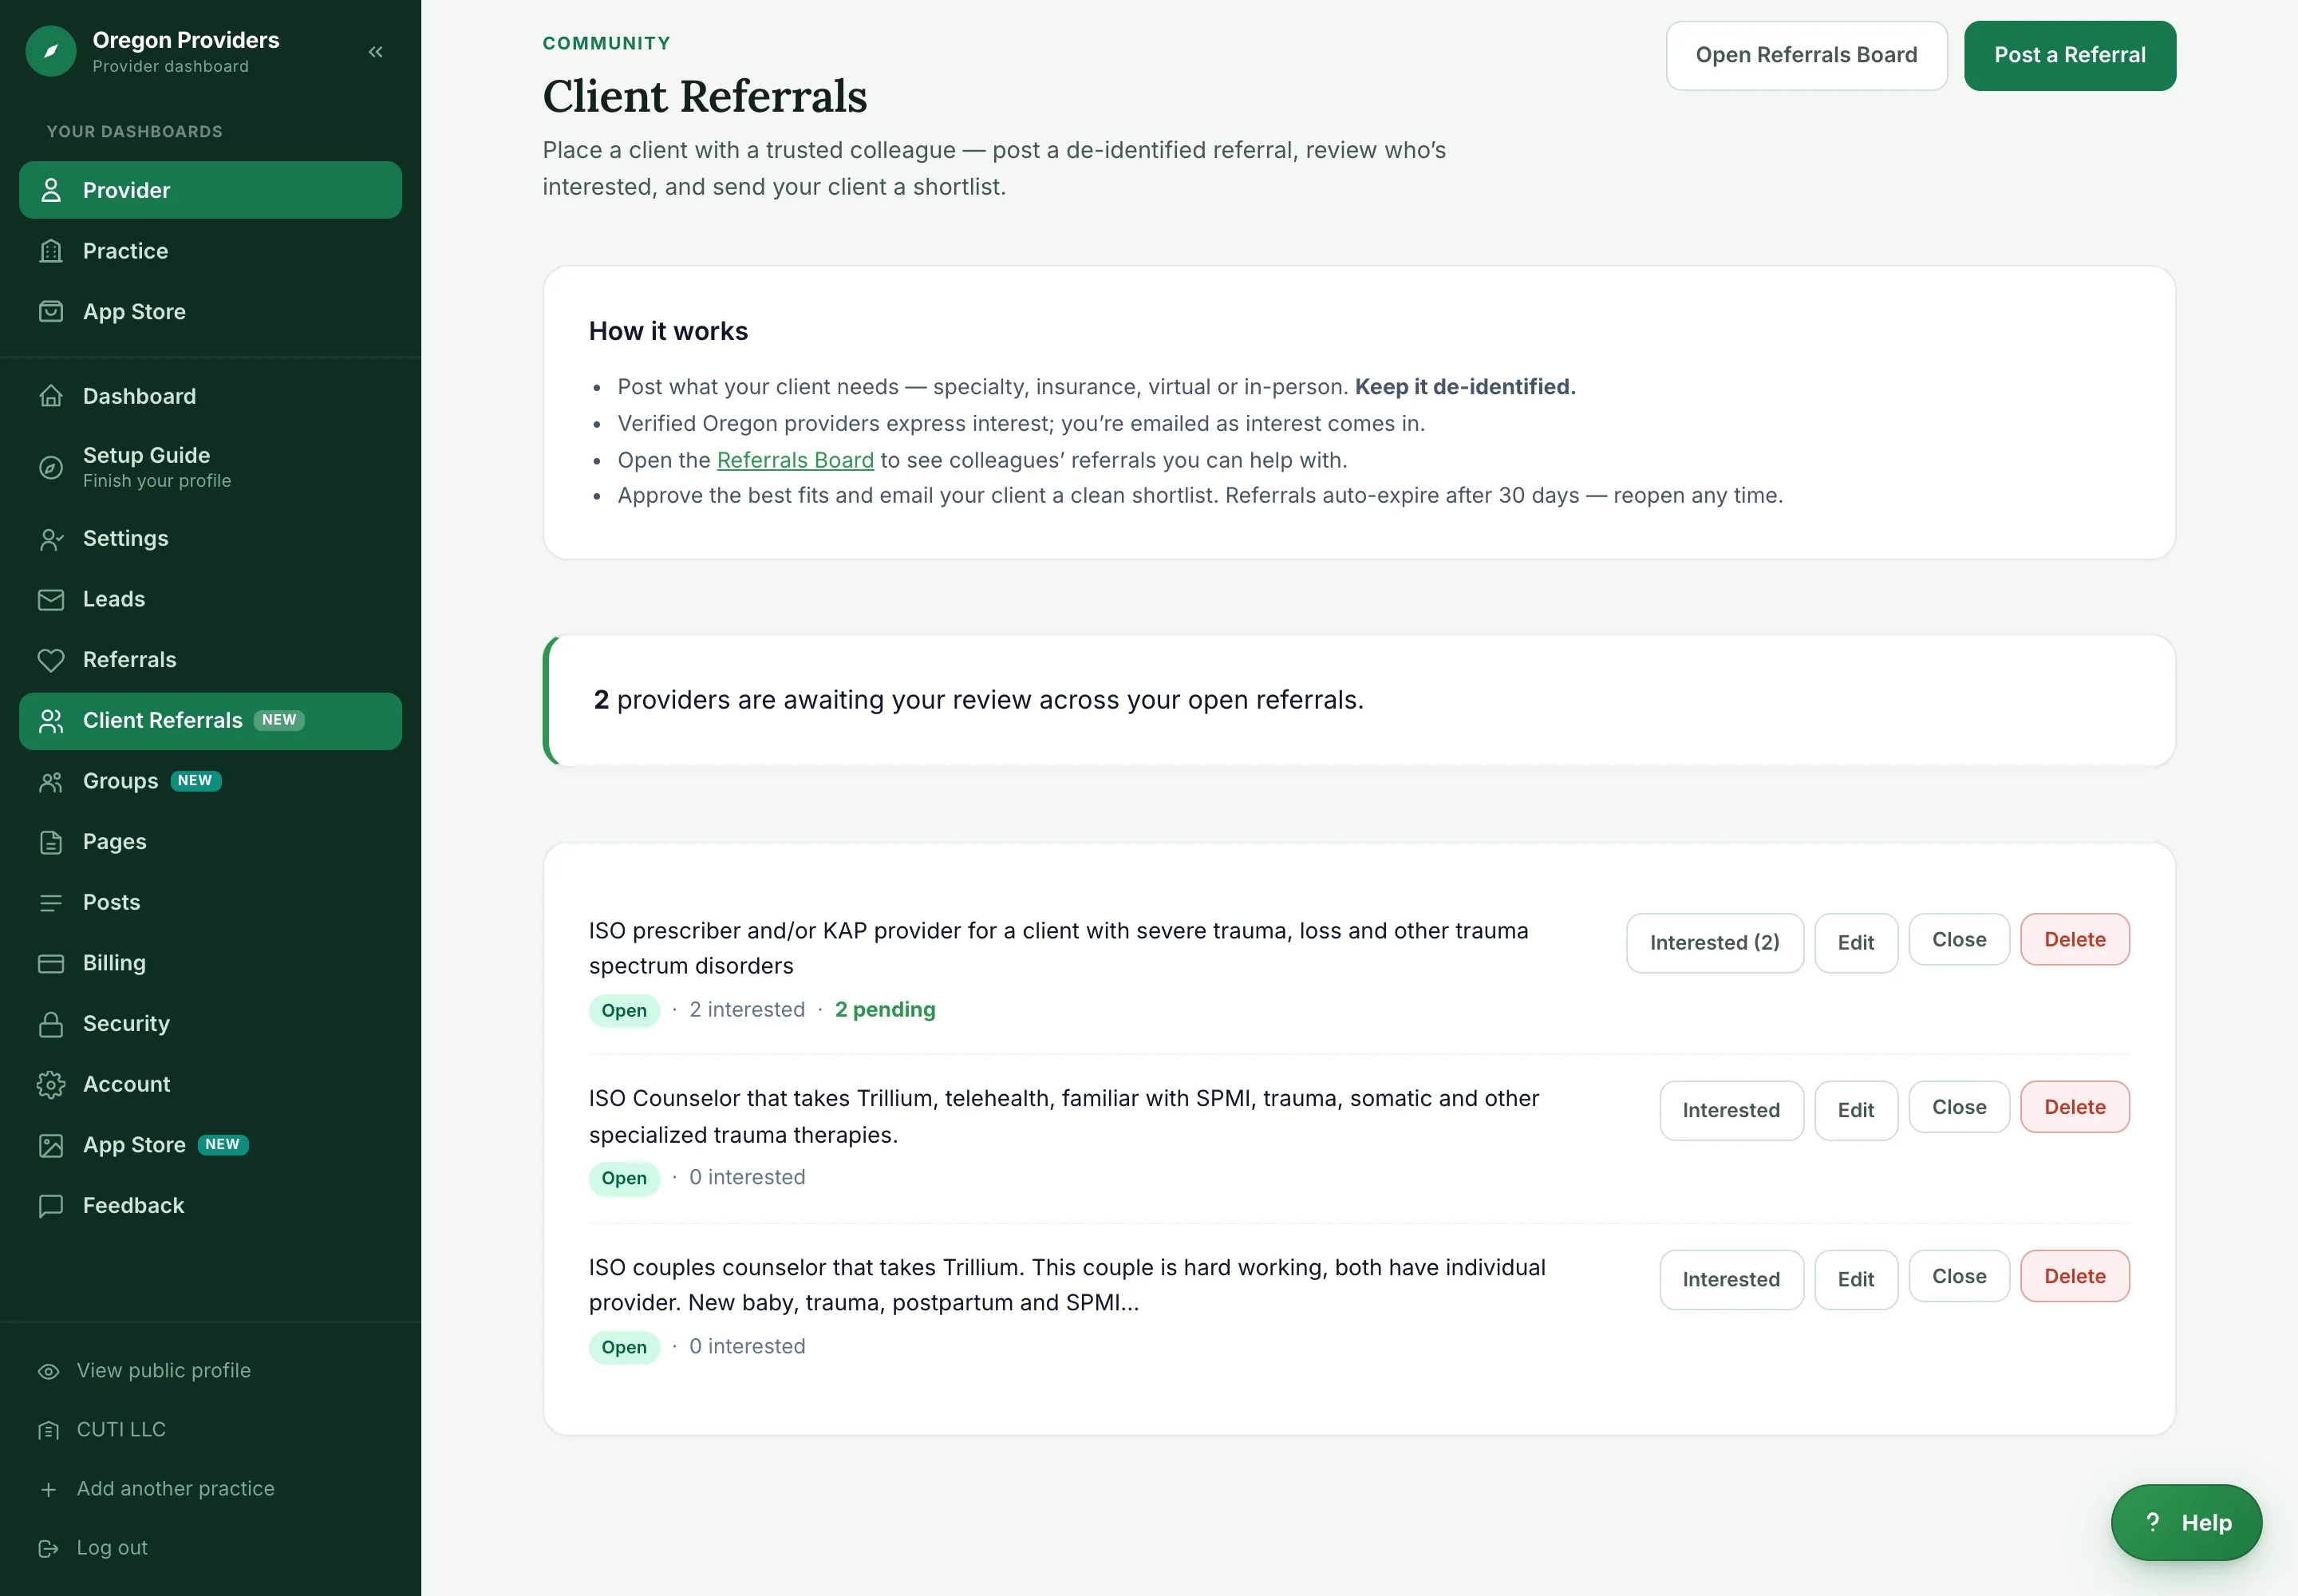Click the Open badge on KAP provider referral
Screen dimensions: 2298x1596
pos(624,1011)
